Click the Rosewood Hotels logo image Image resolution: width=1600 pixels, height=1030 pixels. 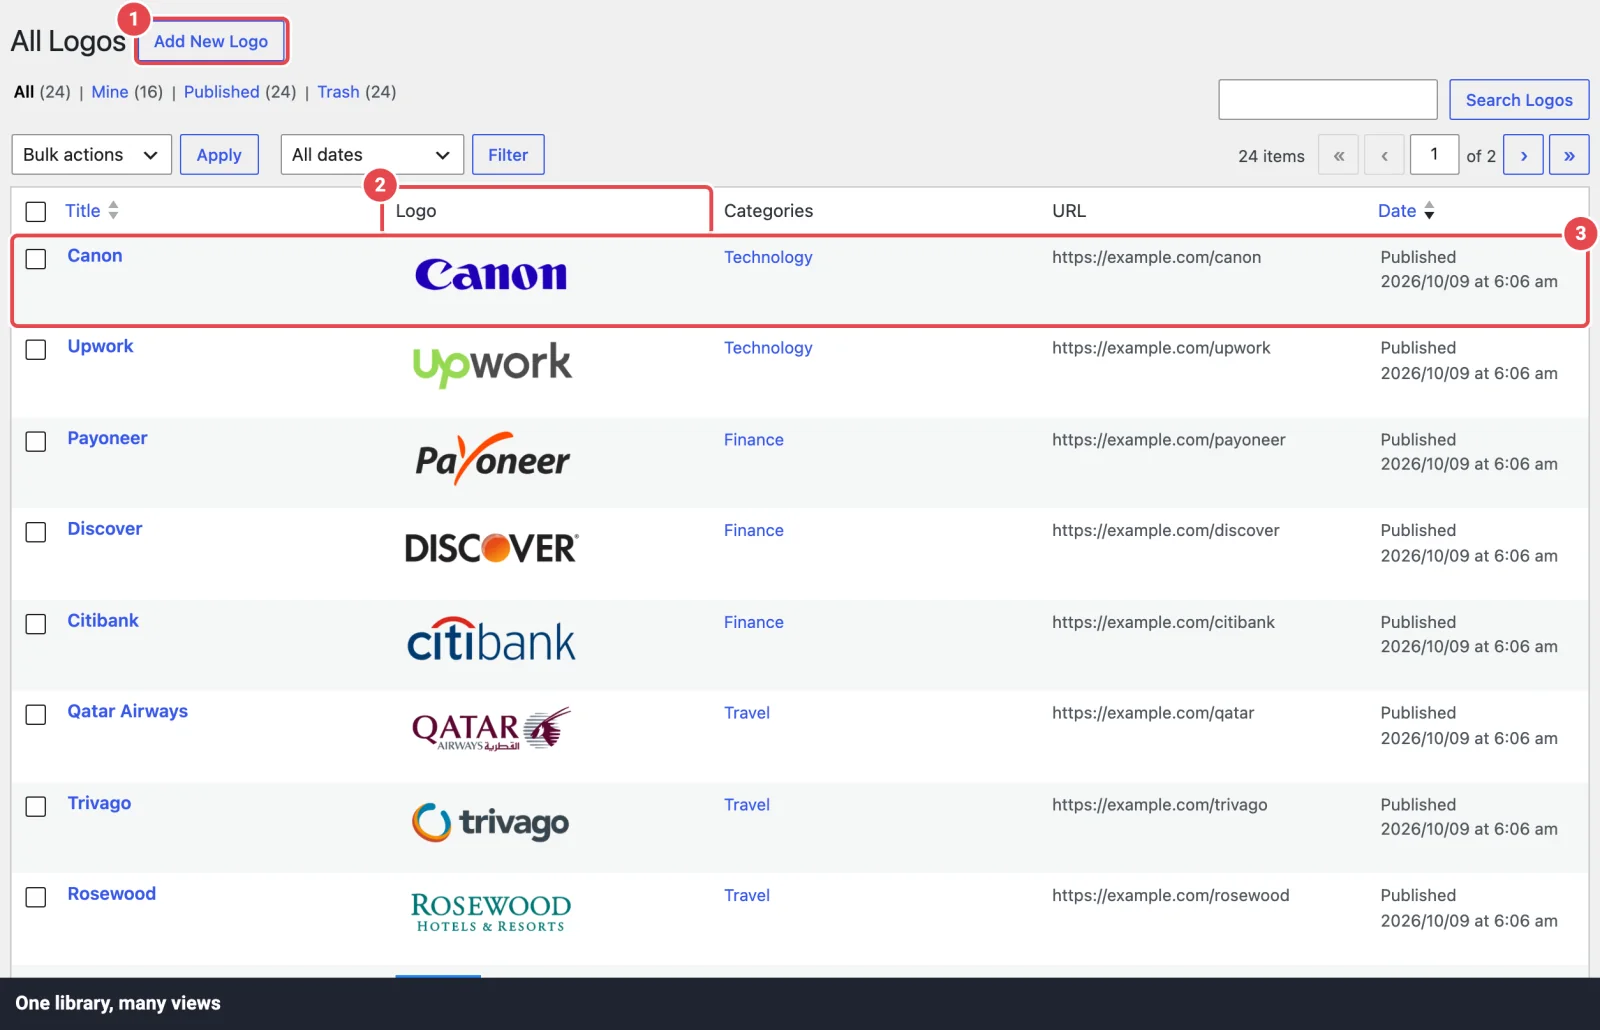coord(491,912)
